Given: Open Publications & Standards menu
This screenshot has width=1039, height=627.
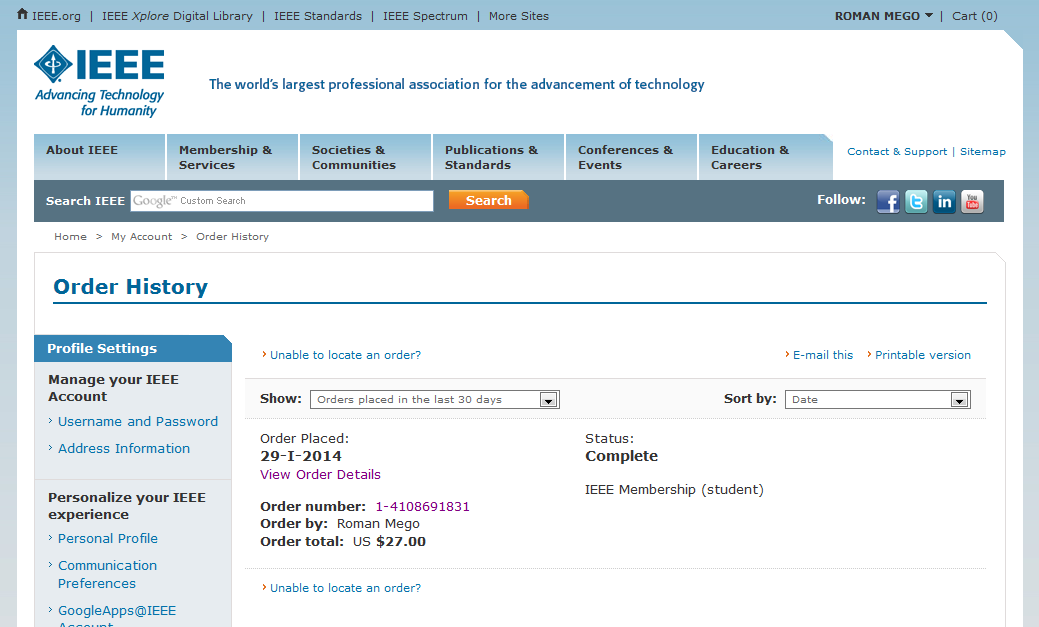Looking at the screenshot, I should point(498,157).
